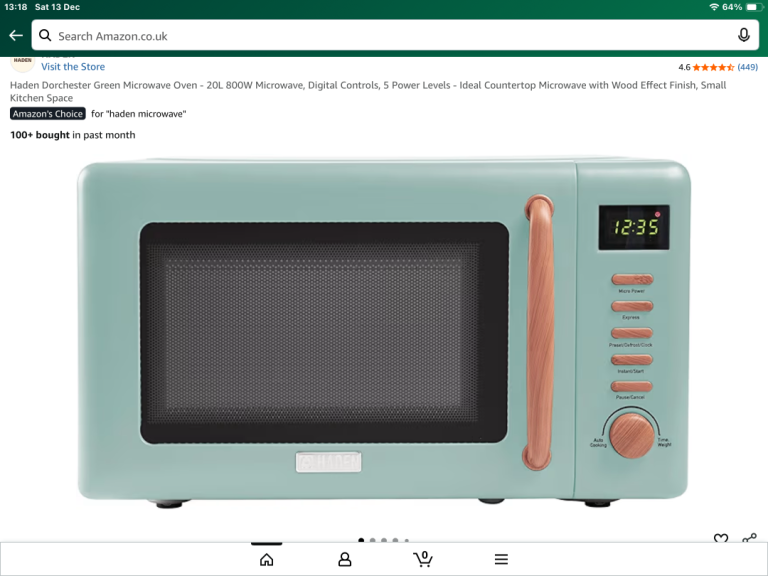The width and height of the screenshot is (768, 576).
Task: Open the hamburger menu tab
Action: (501, 559)
